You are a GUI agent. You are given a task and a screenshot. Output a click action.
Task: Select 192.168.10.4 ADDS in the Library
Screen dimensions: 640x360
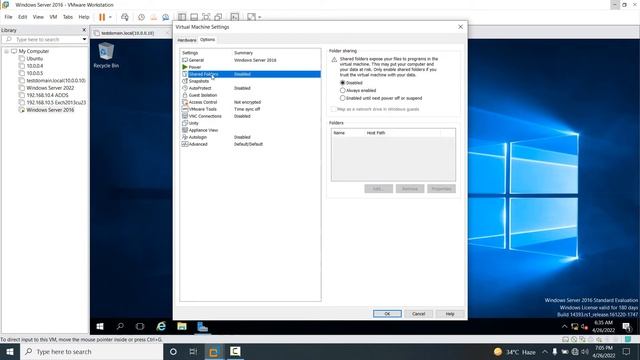pos(47,95)
